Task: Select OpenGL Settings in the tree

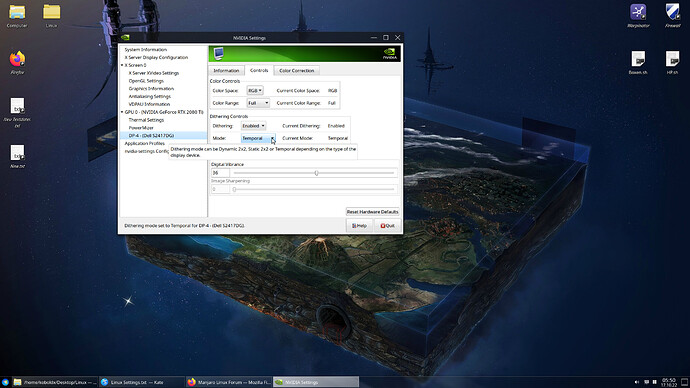Action: click(x=146, y=81)
